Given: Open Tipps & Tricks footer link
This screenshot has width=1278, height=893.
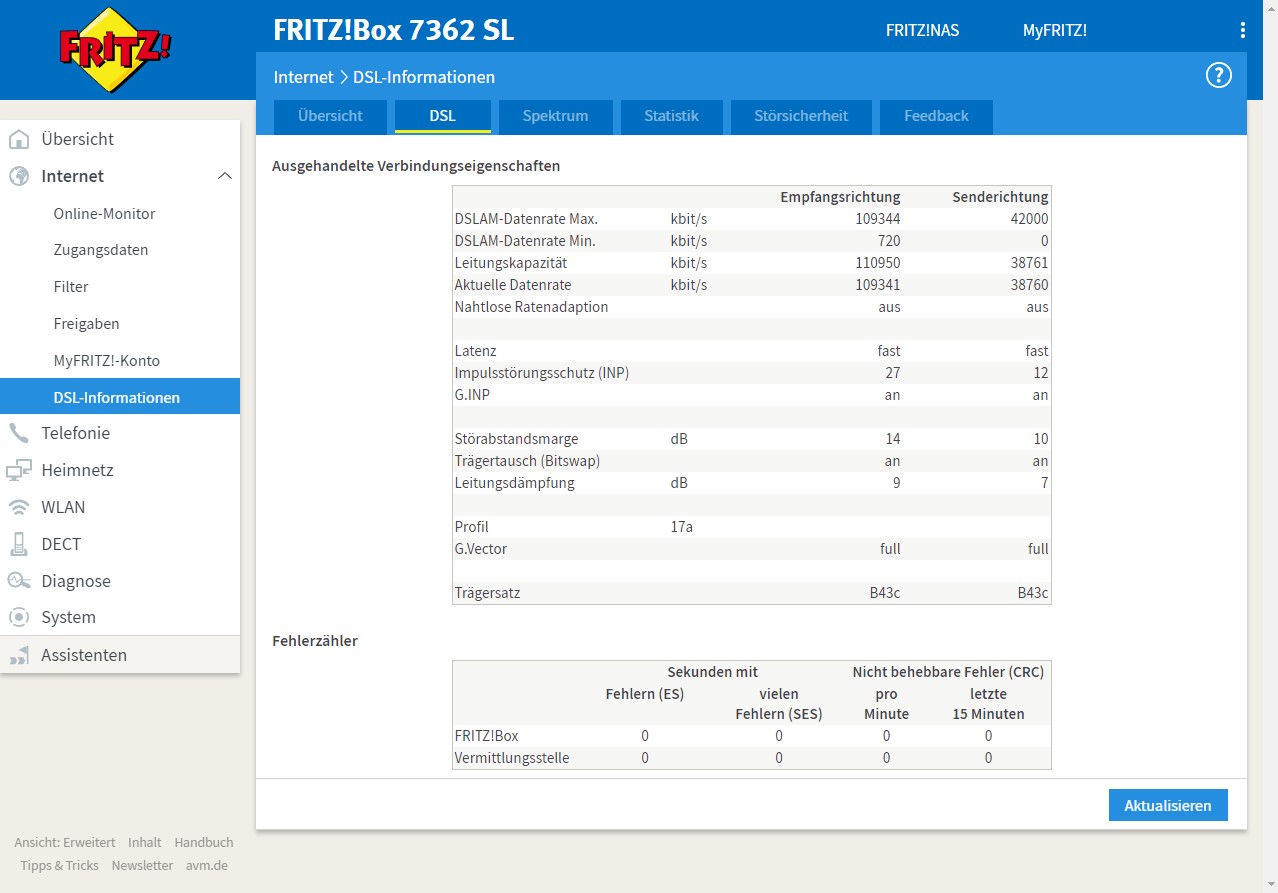Looking at the screenshot, I should pyautogui.click(x=60, y=865).
